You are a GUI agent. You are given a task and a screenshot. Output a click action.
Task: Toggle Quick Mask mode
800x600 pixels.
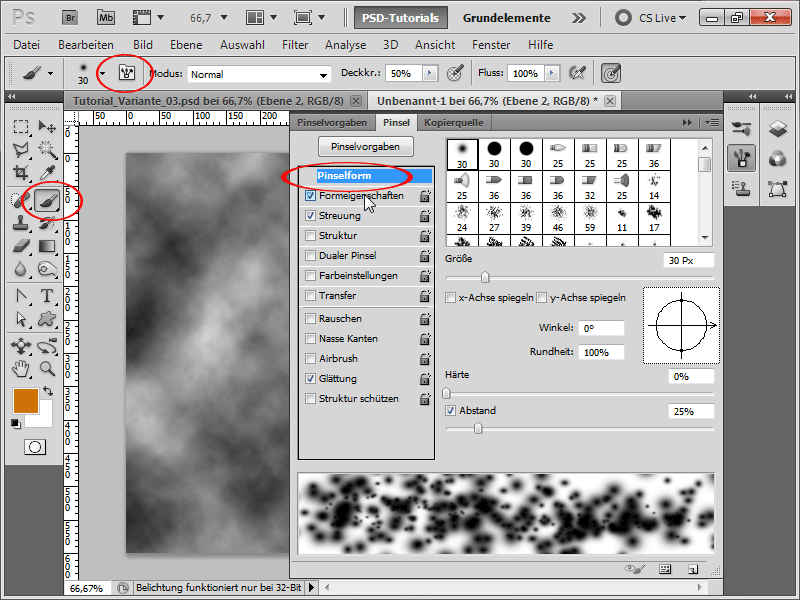pyautogui.click(x=35, y=447)
